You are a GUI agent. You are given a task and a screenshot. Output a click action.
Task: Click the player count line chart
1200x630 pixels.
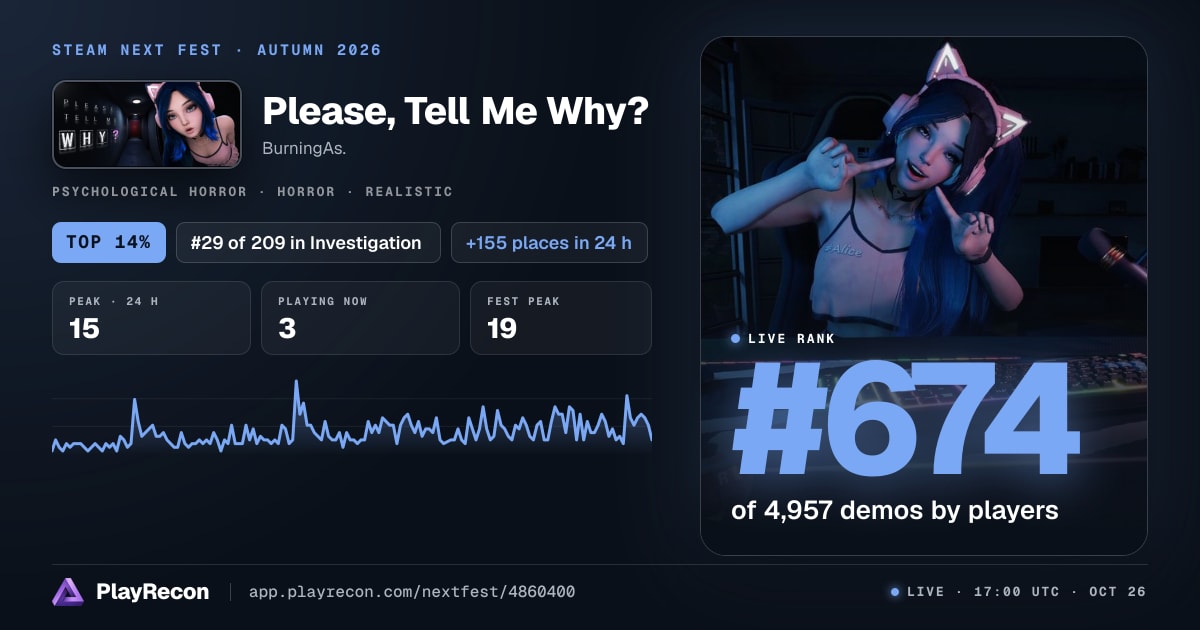click(352, 418)
